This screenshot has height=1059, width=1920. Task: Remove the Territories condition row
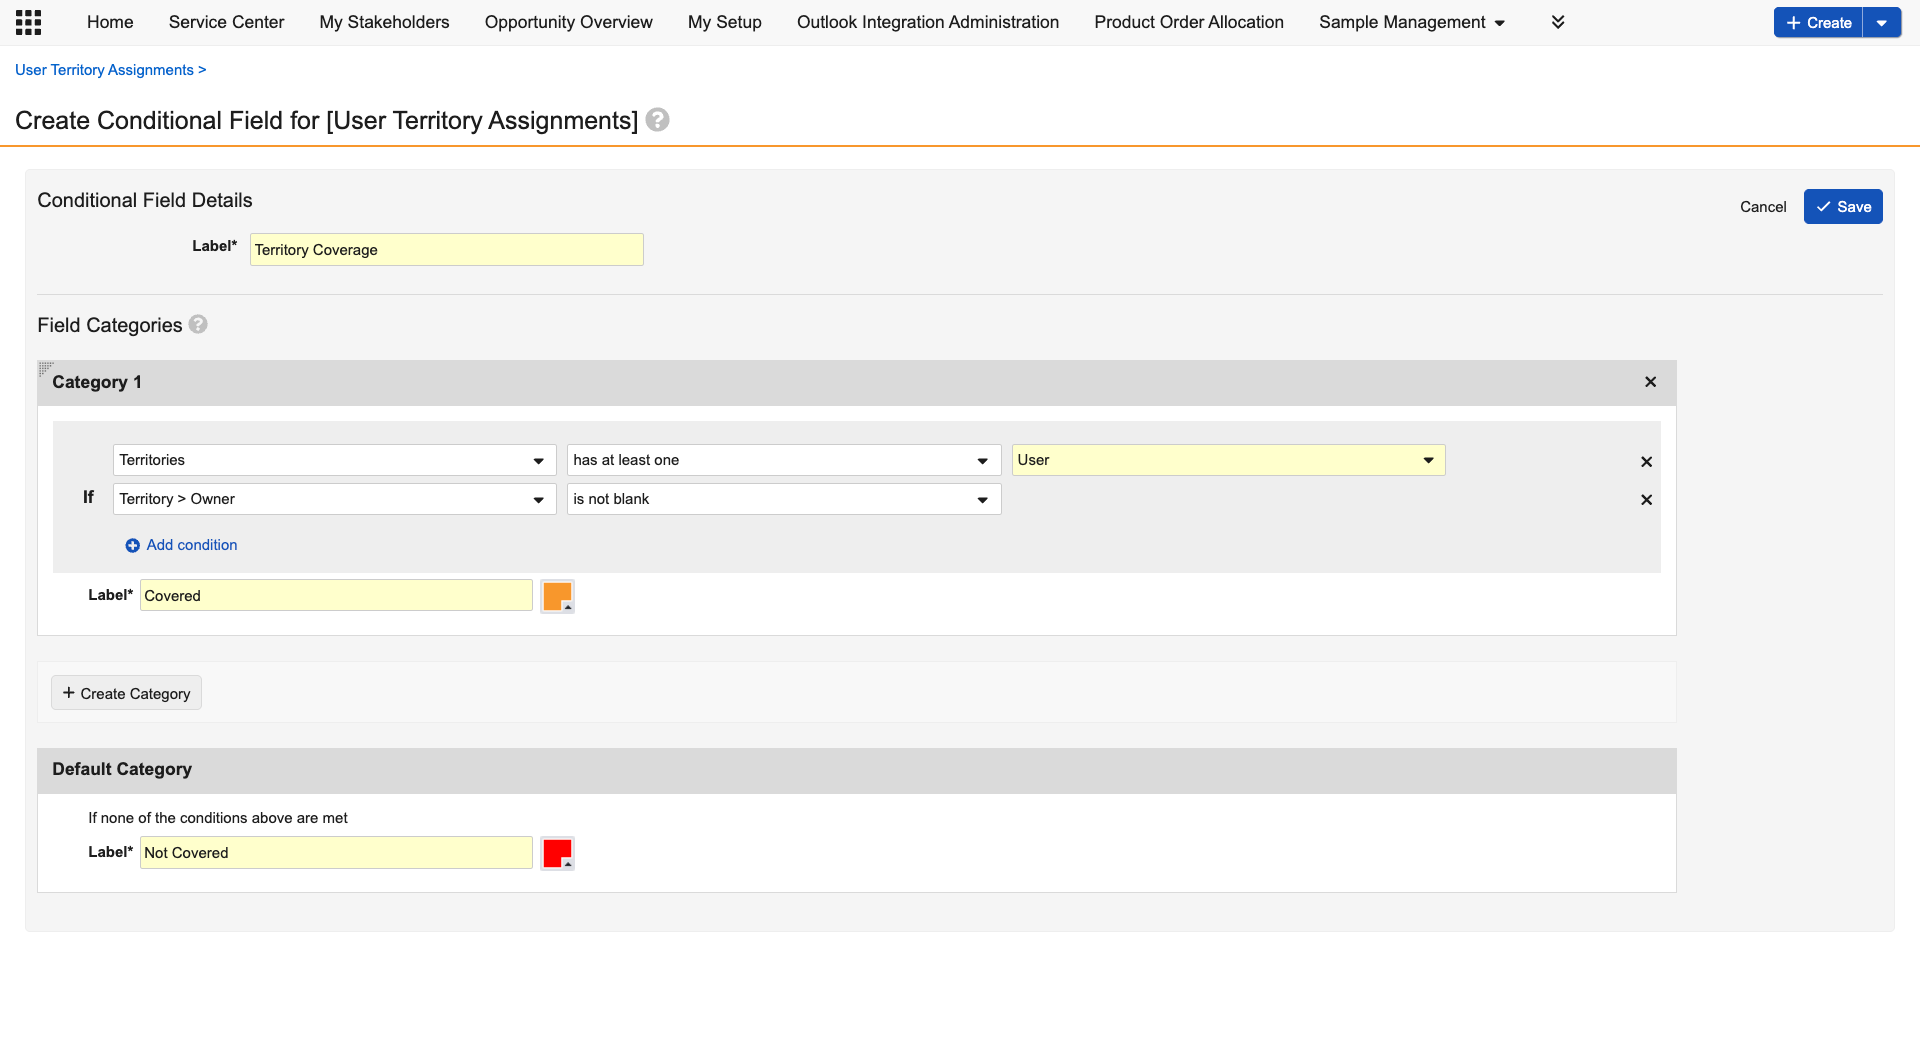pos(1646,461)
